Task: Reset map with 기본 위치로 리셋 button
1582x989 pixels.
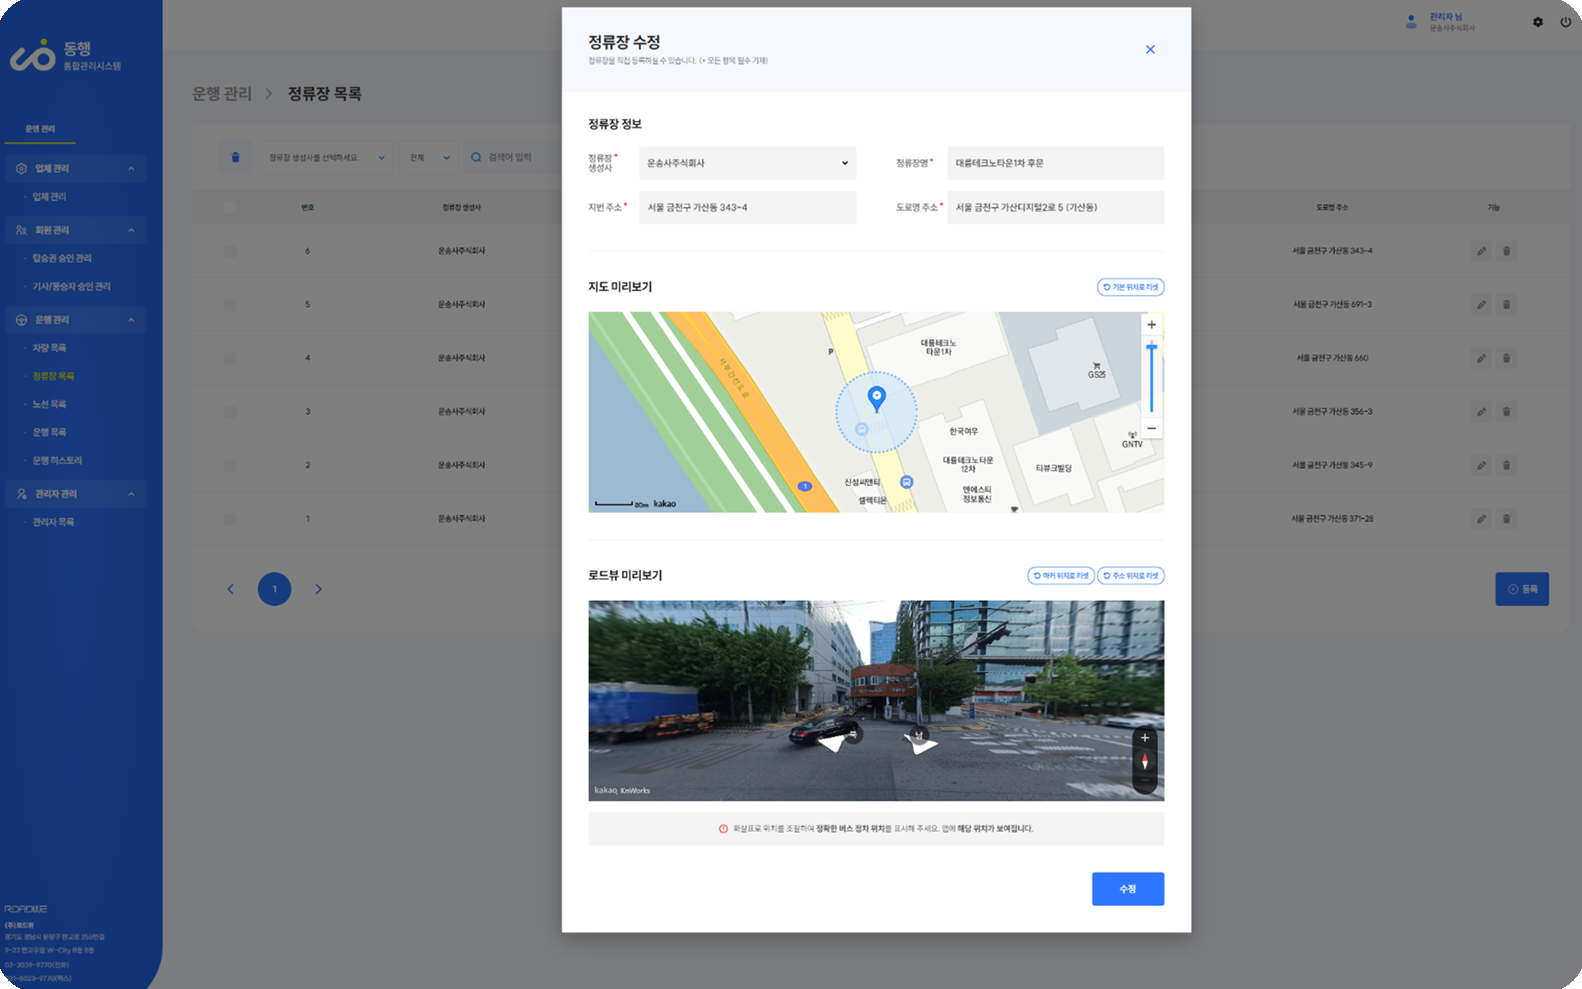Action: point(1131,287)
